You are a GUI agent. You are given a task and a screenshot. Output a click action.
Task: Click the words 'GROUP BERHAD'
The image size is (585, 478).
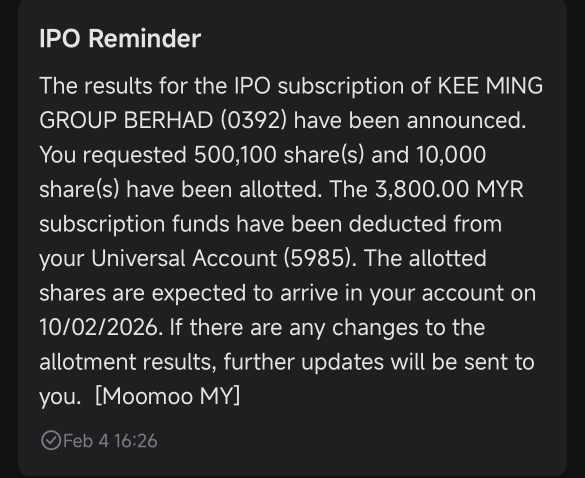tap(126, 121)
